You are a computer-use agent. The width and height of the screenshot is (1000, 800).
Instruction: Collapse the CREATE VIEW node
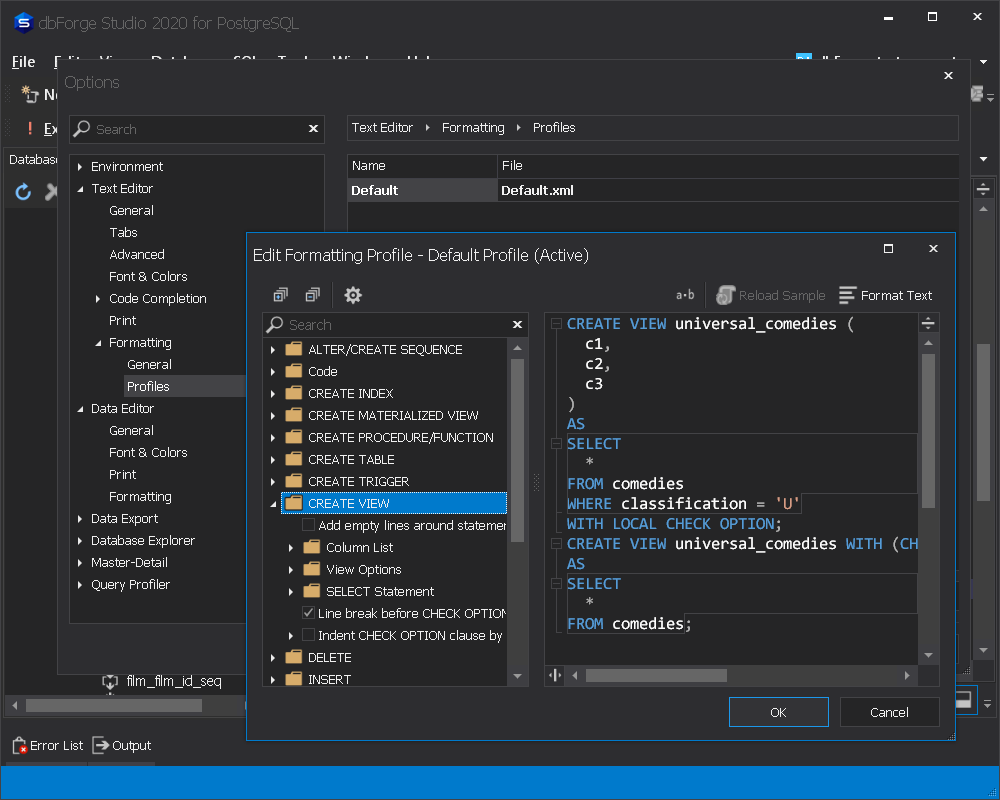click(273, 504)
